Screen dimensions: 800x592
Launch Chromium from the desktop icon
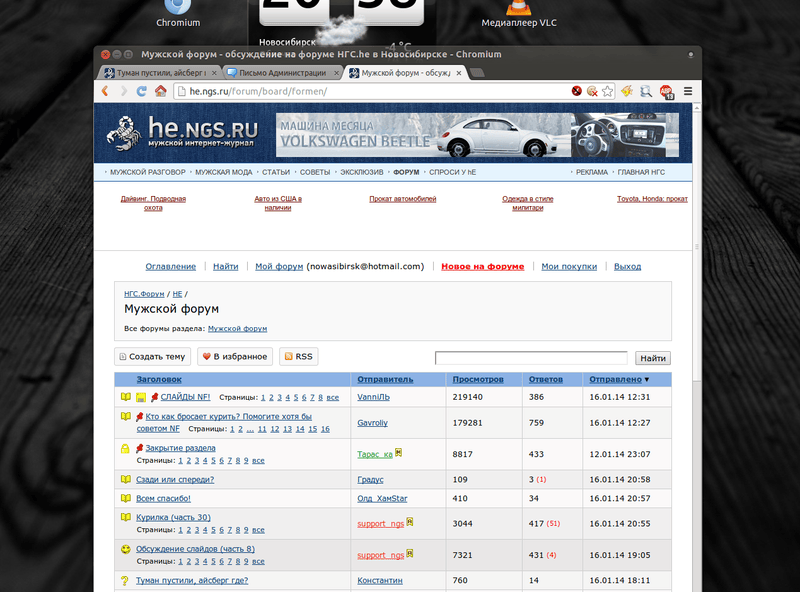pyautogui.click(x=178, y=13)
